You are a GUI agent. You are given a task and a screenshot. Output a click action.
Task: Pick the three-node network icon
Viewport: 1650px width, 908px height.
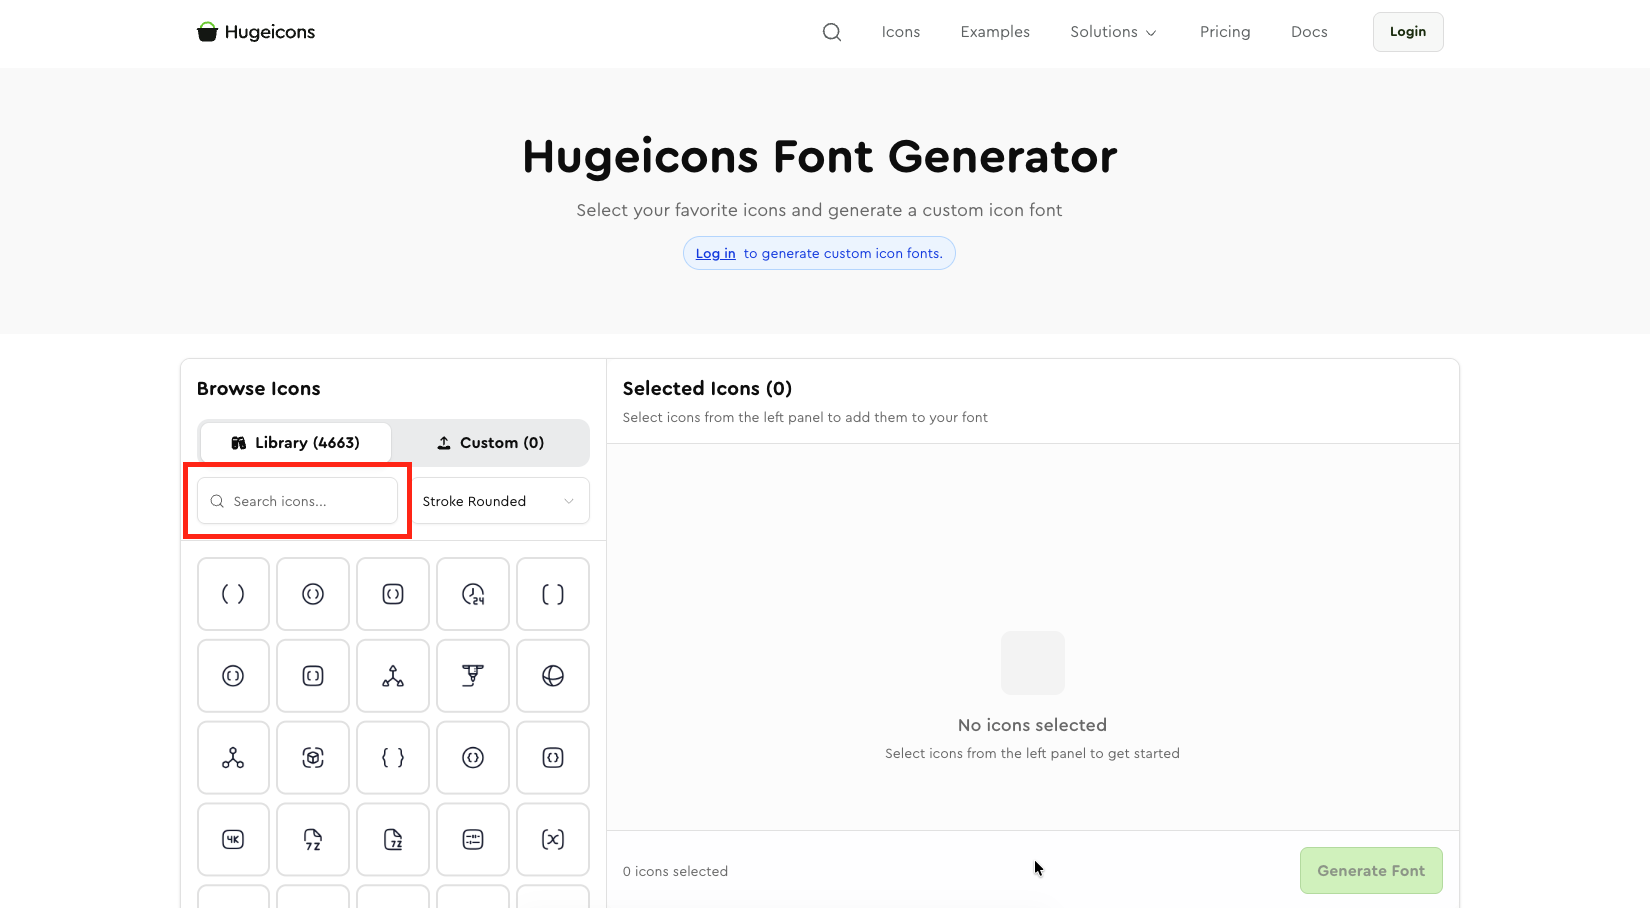233,758
